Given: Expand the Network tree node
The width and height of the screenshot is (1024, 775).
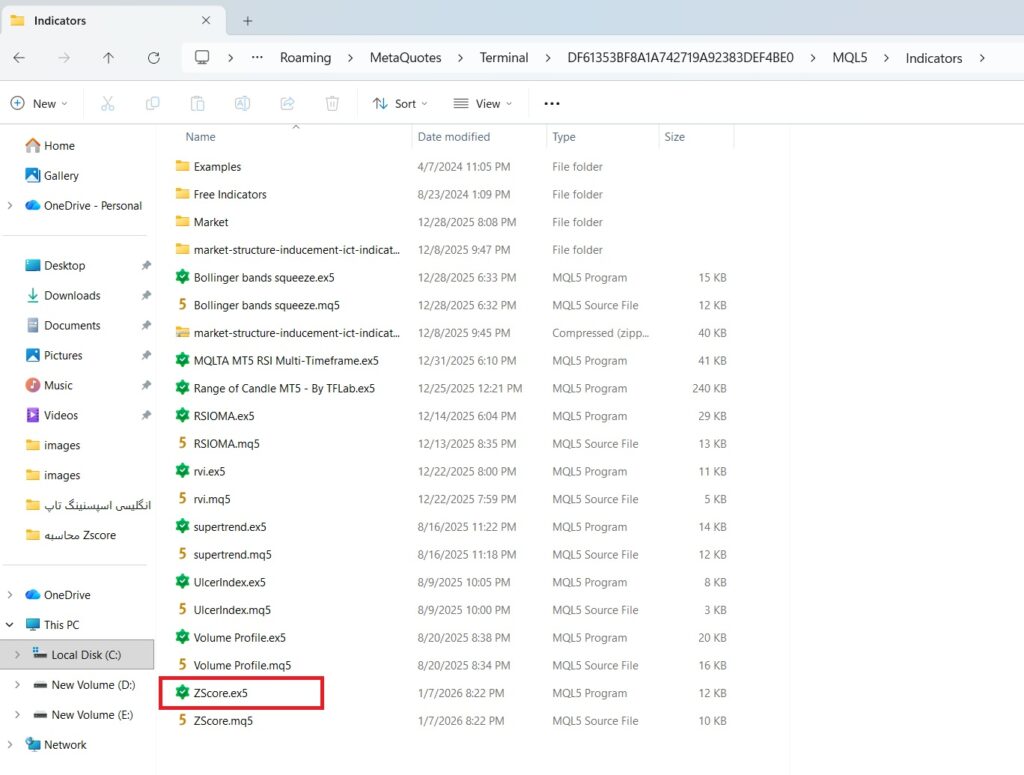Looking at the screenshot, I should pos(10,745).
